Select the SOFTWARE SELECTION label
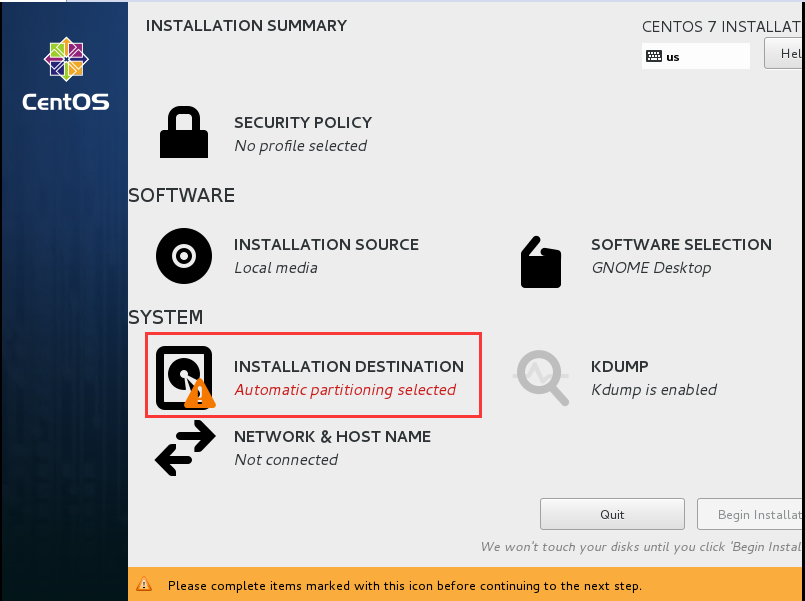This screenshot has height=601, width=805. tap(681, 244)
